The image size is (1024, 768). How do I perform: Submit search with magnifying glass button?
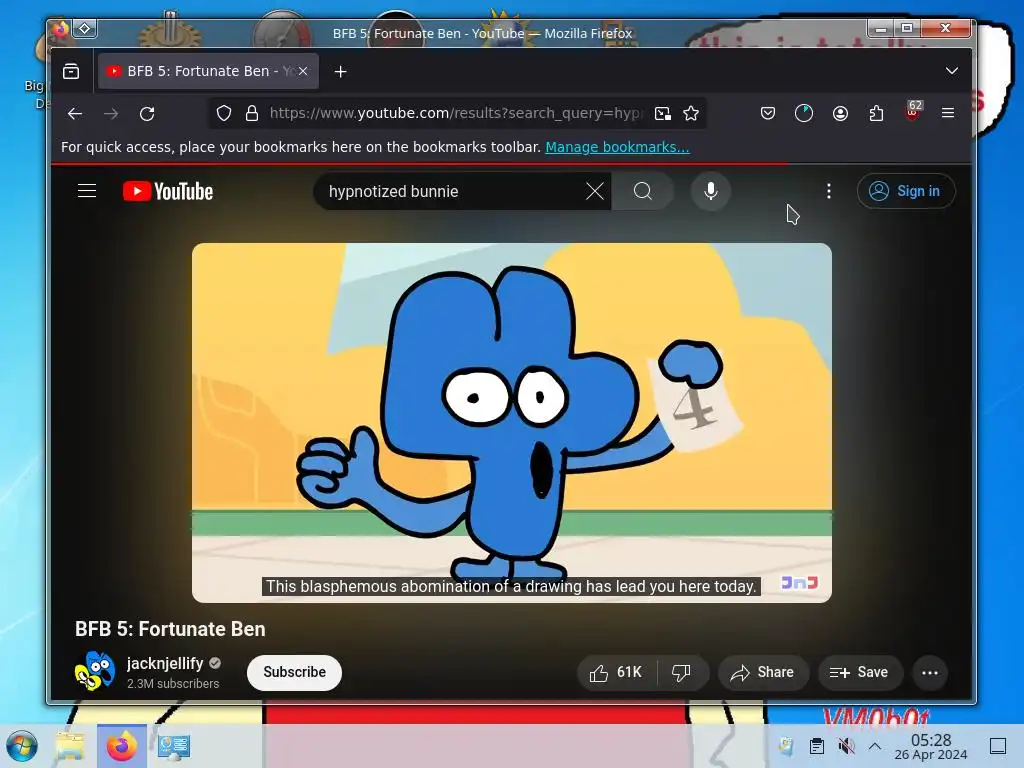[x=643, y=191]
